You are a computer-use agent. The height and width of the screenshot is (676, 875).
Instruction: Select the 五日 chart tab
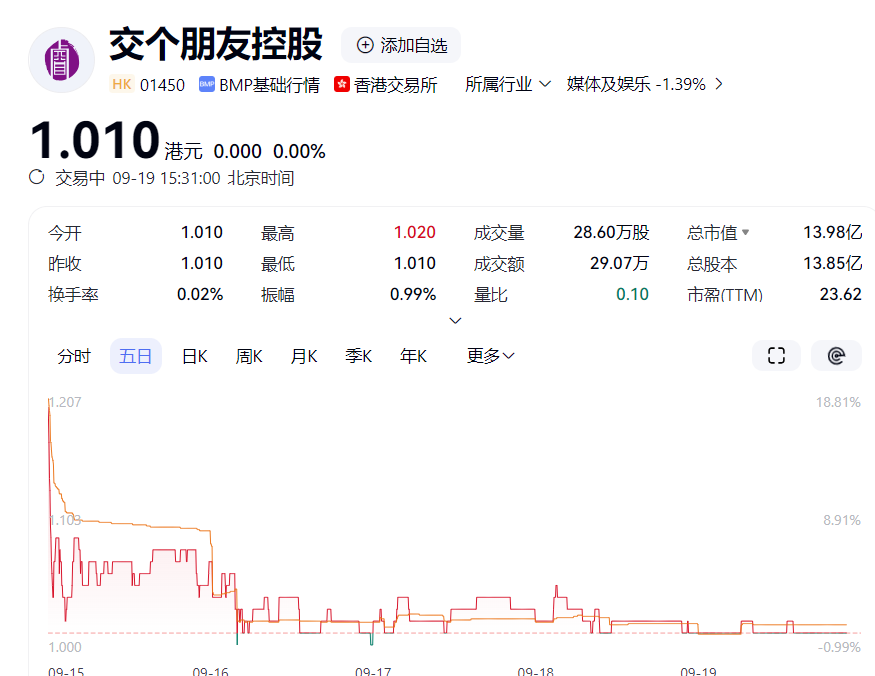135,356
